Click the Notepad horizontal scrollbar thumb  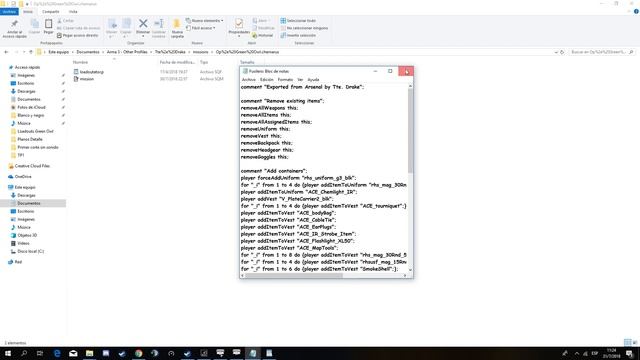coord(294,276)
